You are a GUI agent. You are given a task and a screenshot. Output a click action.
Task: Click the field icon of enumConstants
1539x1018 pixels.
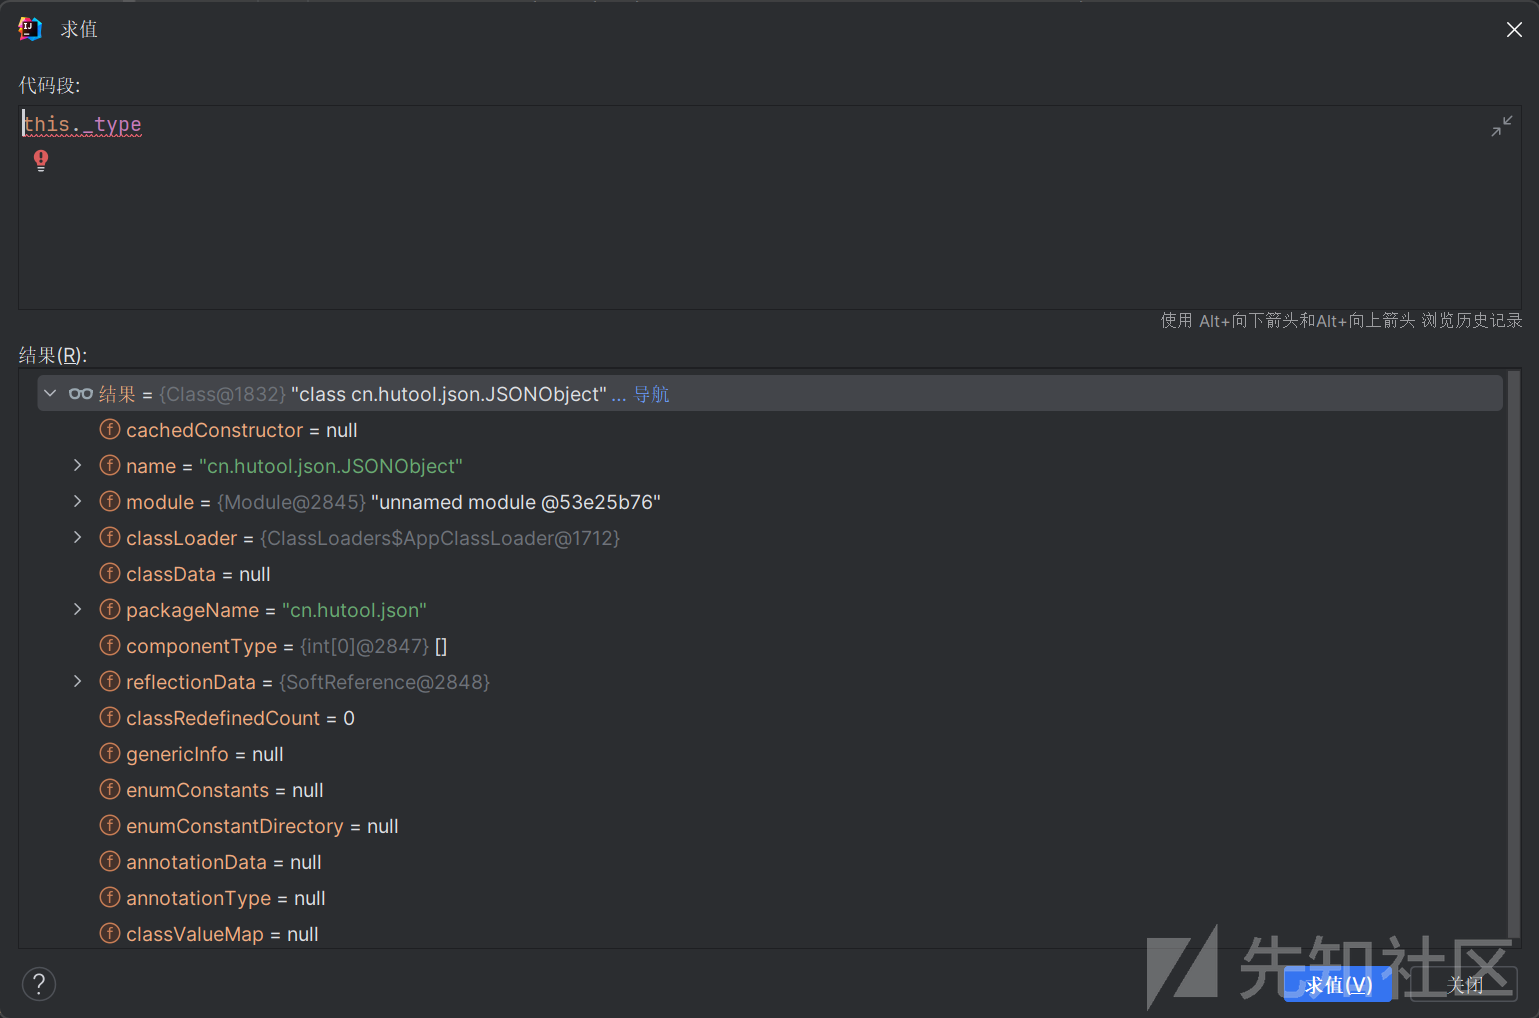click(110, 790)
